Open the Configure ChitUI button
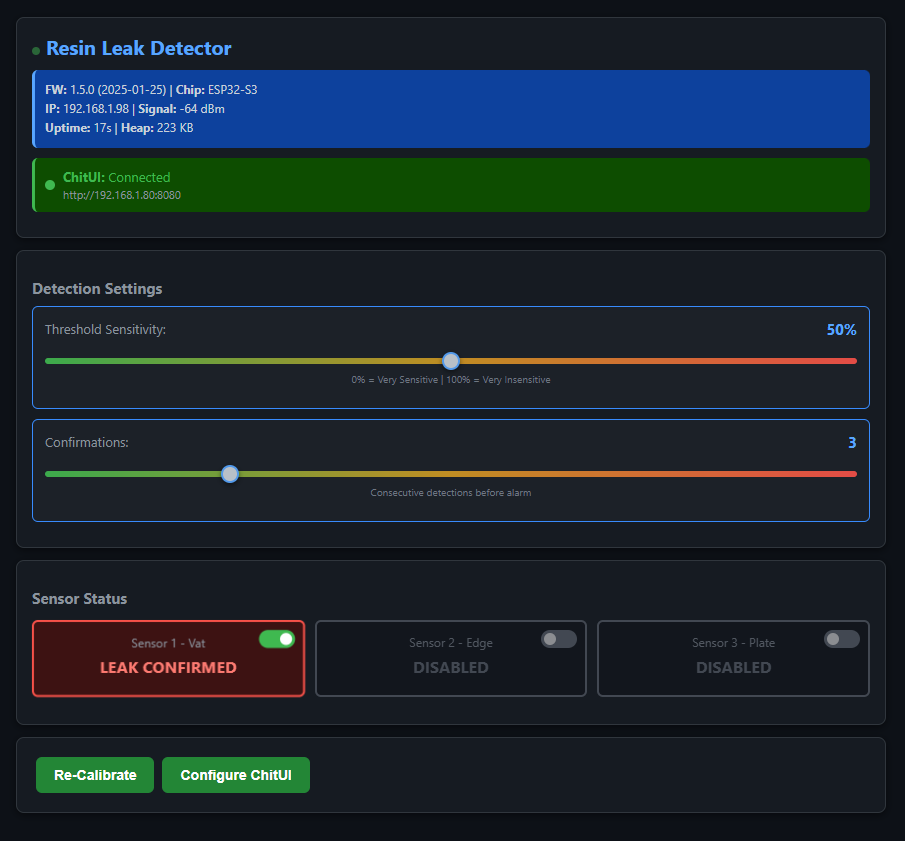Screen dimensions: 905x841 236,775
